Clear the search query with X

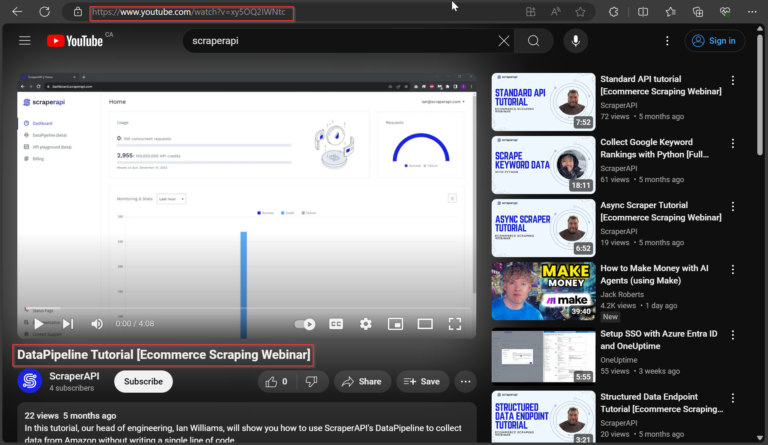(x=504, y=41)
